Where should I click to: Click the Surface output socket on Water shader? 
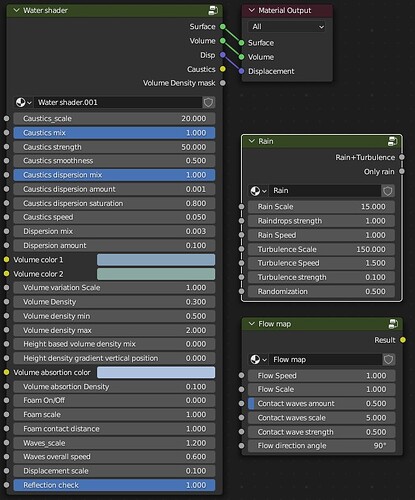pyautogui.click(x=223, y=27)
